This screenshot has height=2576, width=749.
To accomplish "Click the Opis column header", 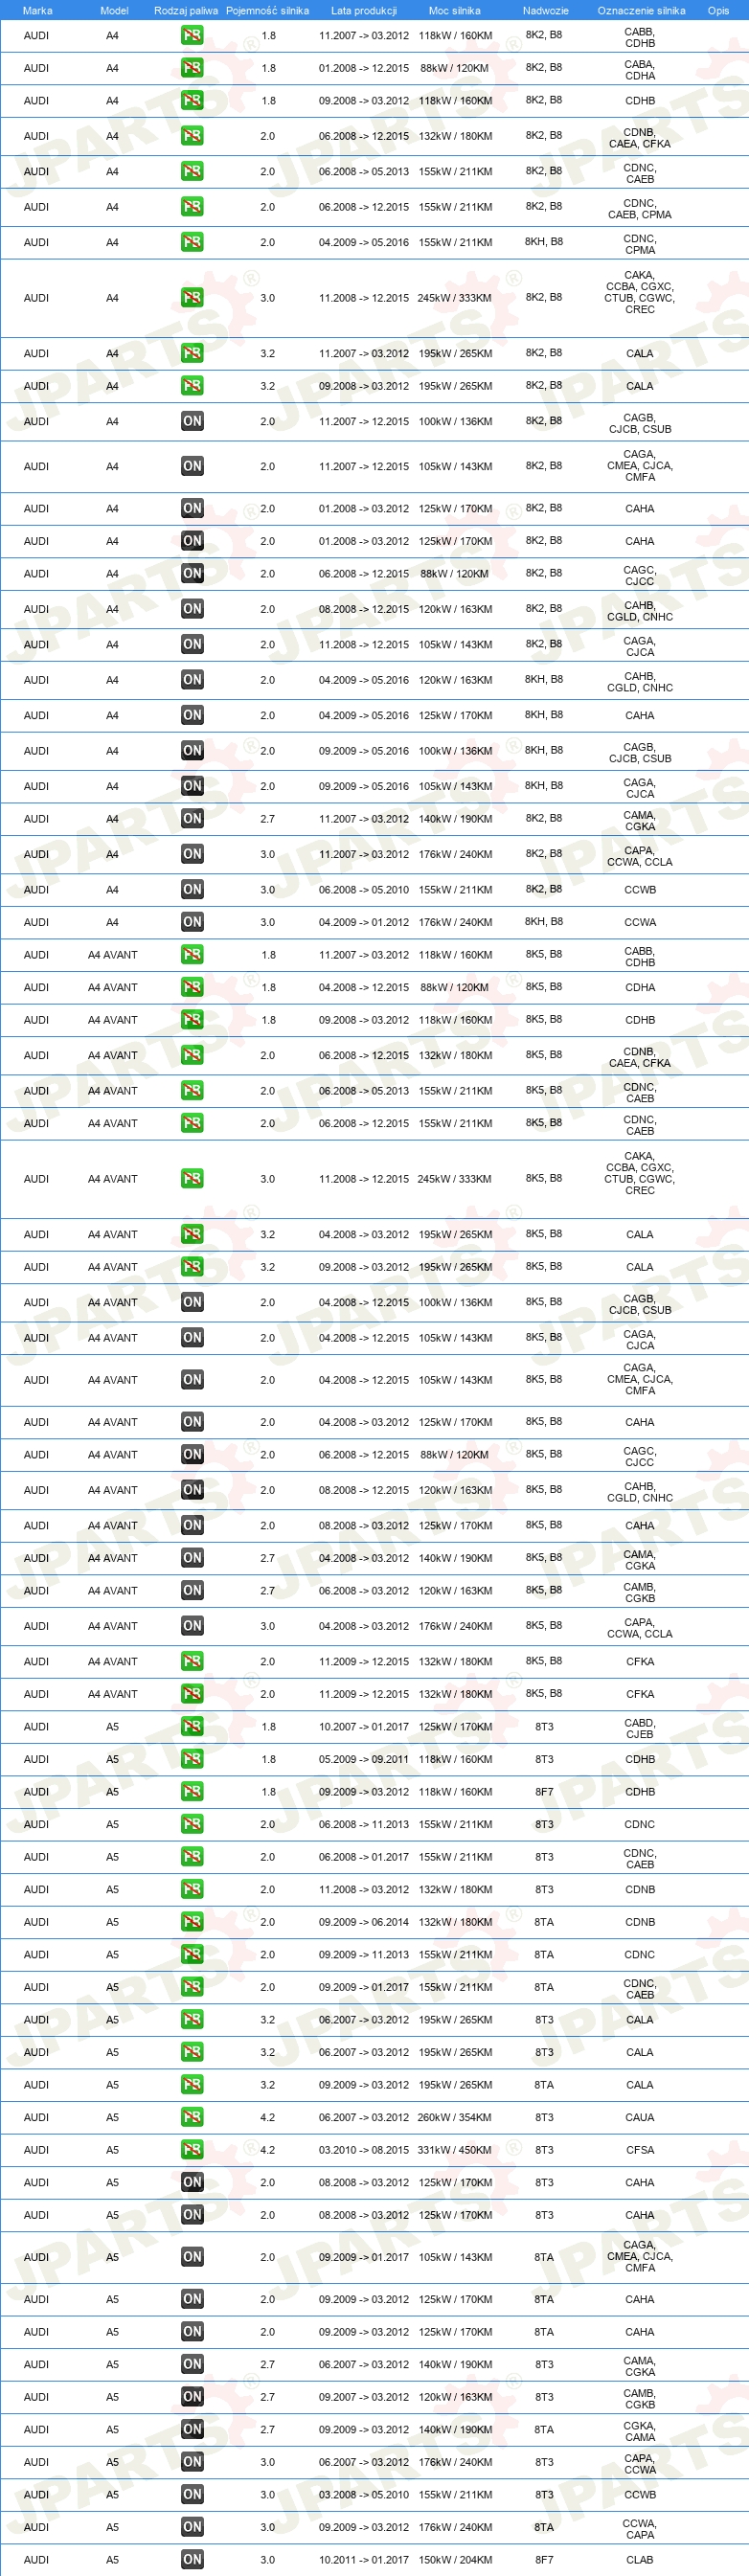I will tap(718, 10).
